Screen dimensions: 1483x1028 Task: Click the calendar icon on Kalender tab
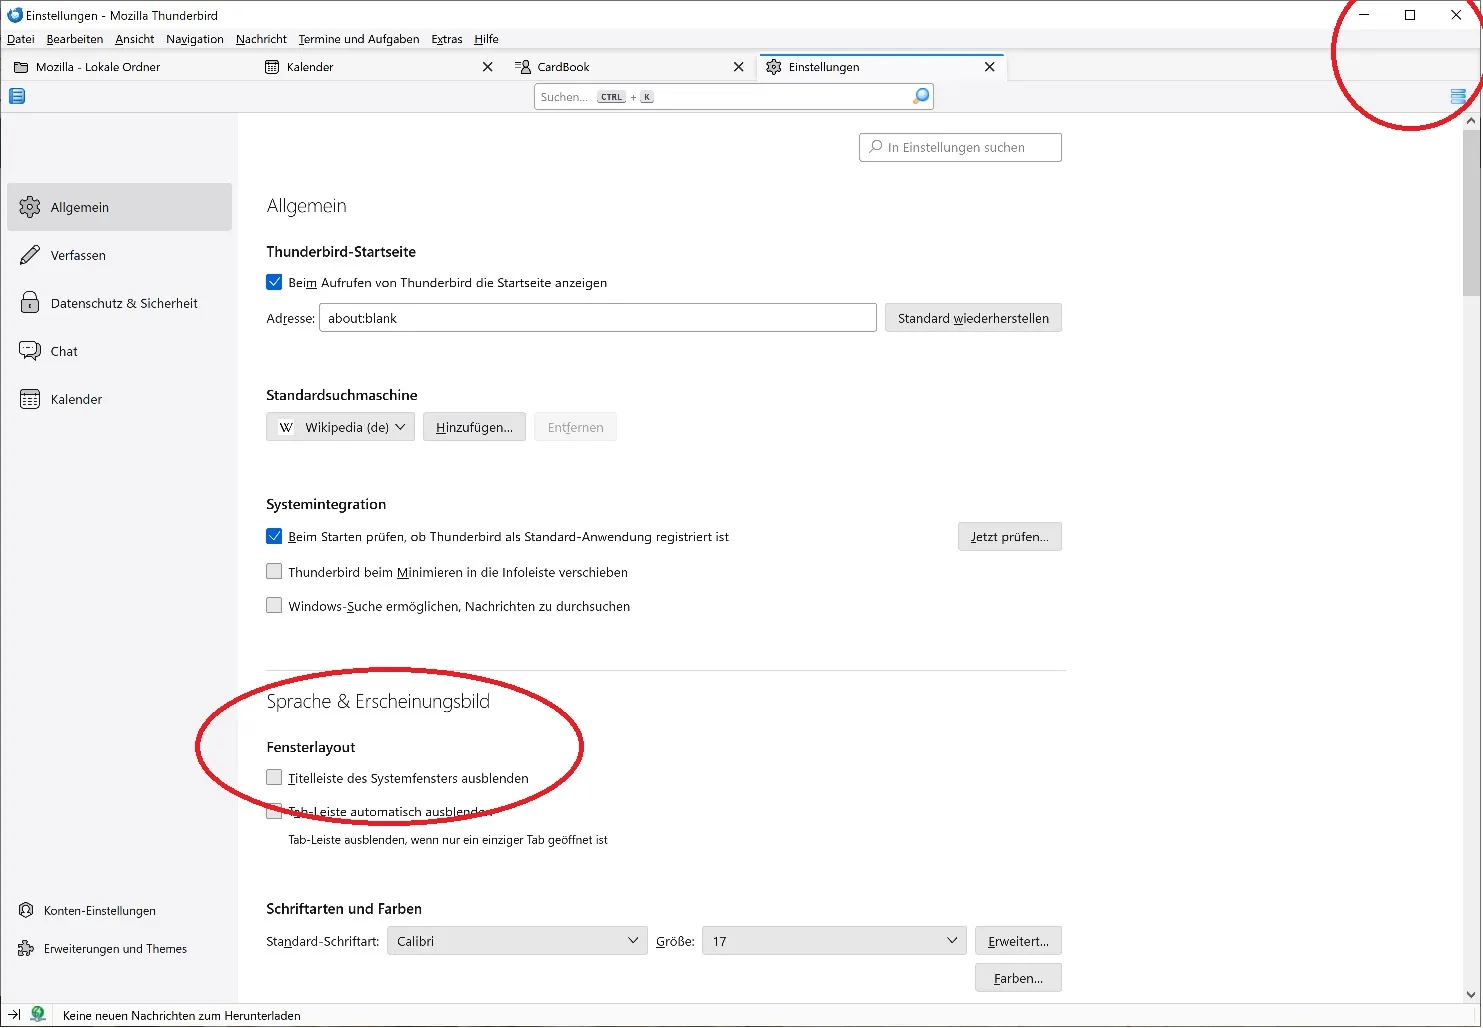point(272,67)
